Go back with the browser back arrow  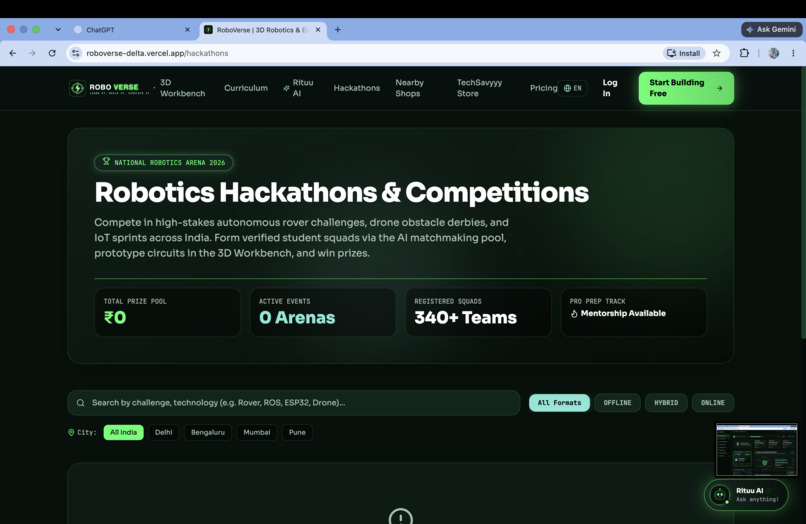pos(13,53)
